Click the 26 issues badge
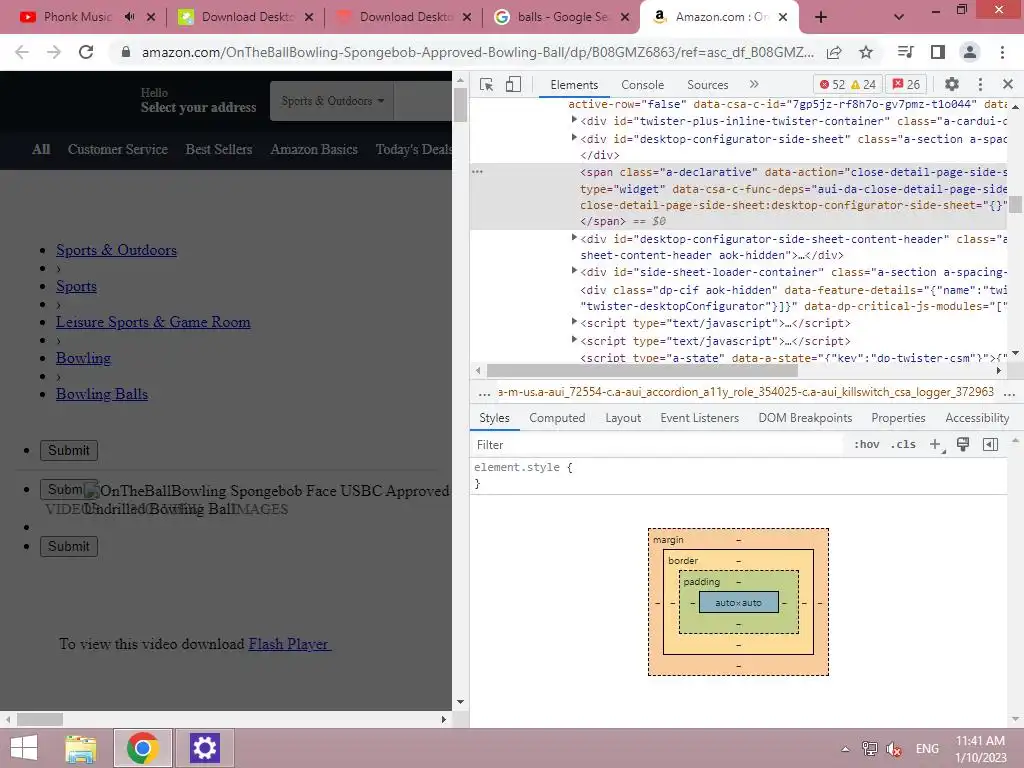 click(x=906, y=84)
